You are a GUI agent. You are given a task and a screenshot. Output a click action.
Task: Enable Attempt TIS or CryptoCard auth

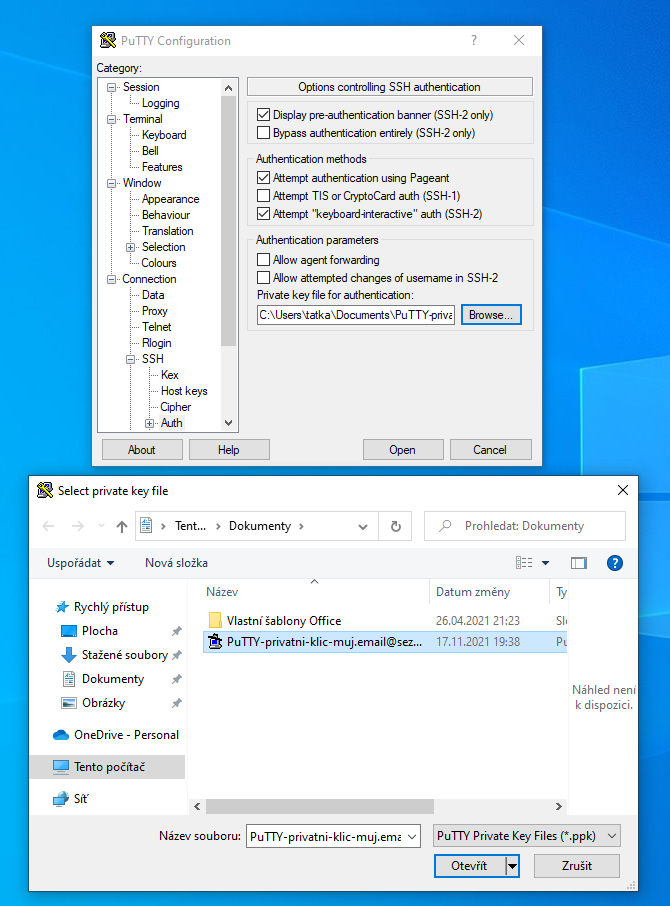pos(263,196)
